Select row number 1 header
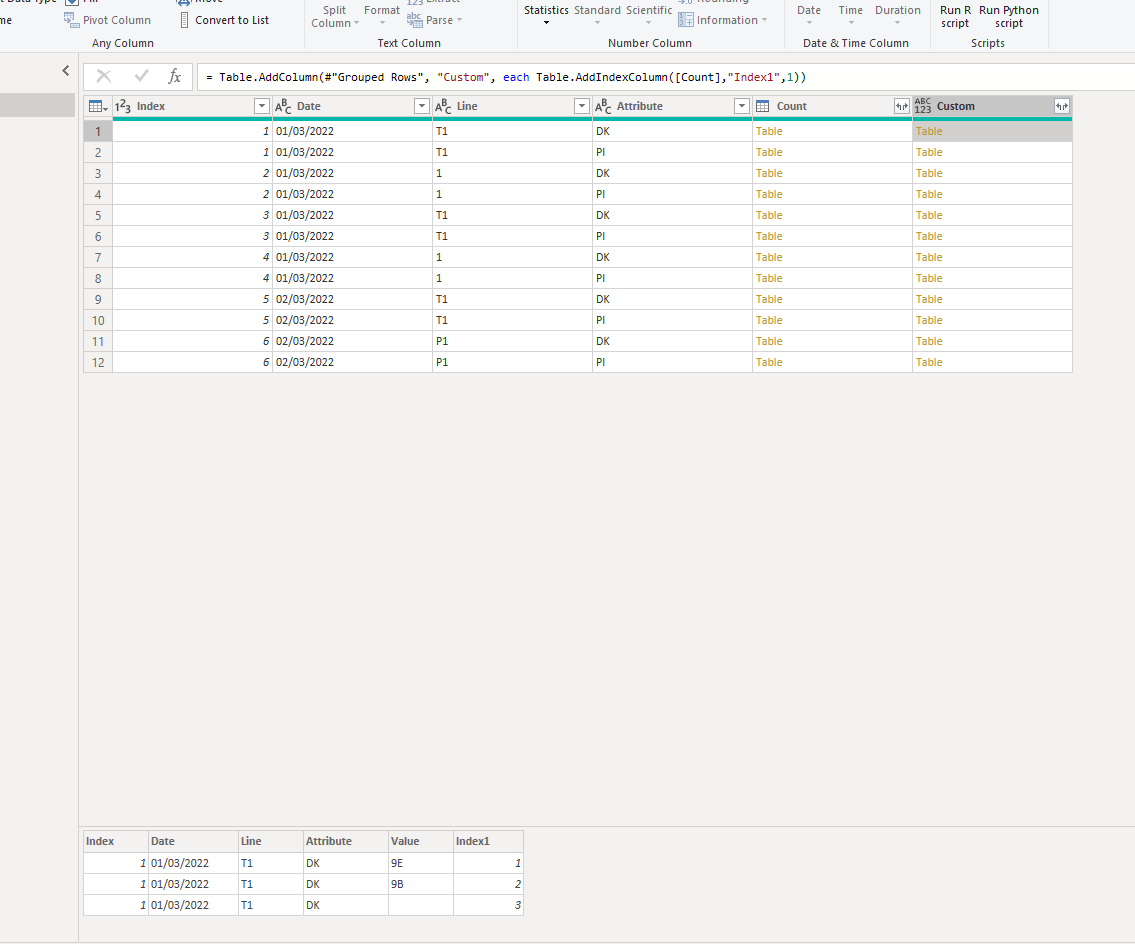This screenshot has height=944, width=1135. [x=98, y=132]
